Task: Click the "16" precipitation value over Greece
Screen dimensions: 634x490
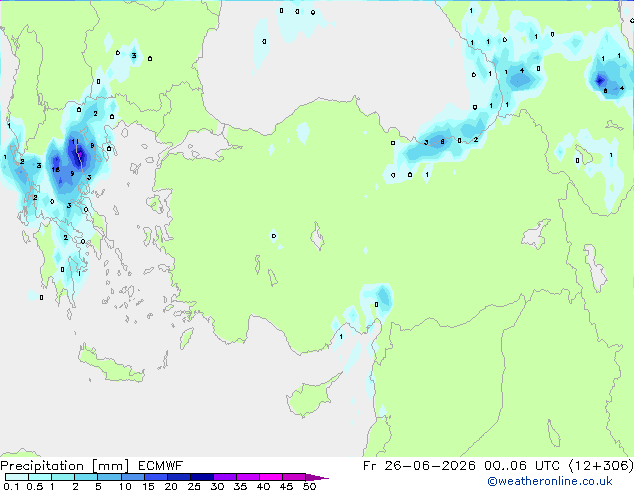Action: 55,169
